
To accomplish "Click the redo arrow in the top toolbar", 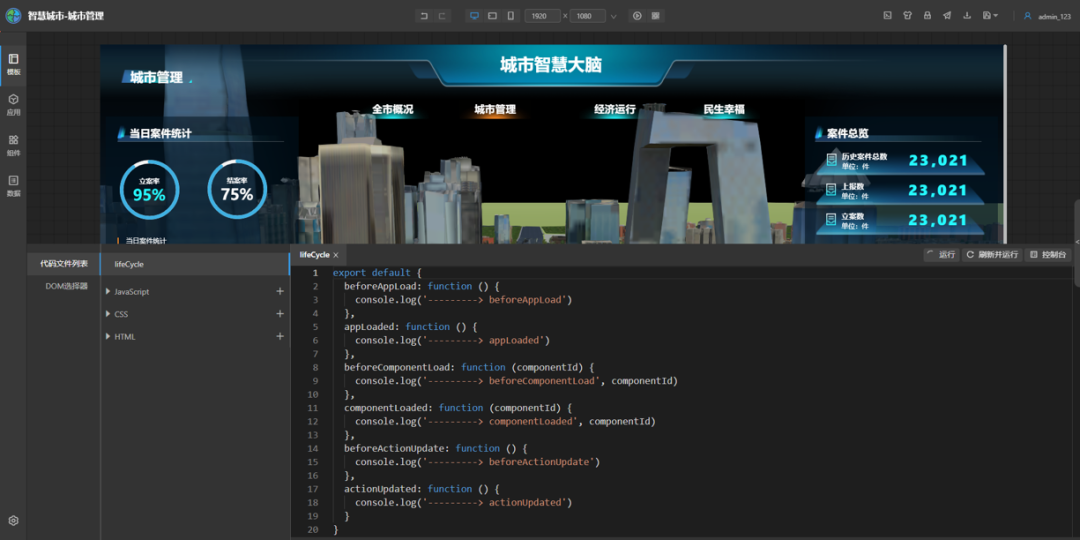I will (x=442, y=15).
